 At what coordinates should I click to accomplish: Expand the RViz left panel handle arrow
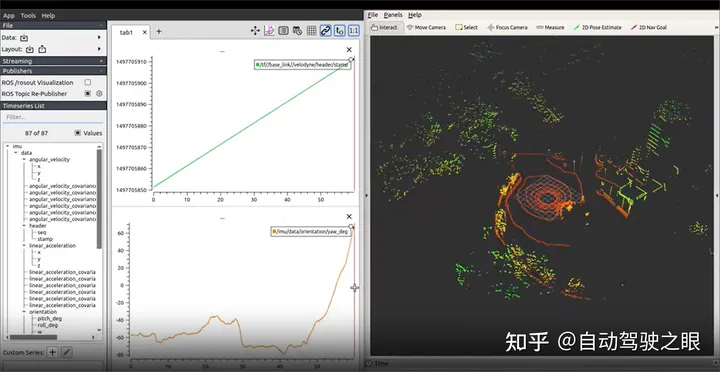click(x=366, y=196)
